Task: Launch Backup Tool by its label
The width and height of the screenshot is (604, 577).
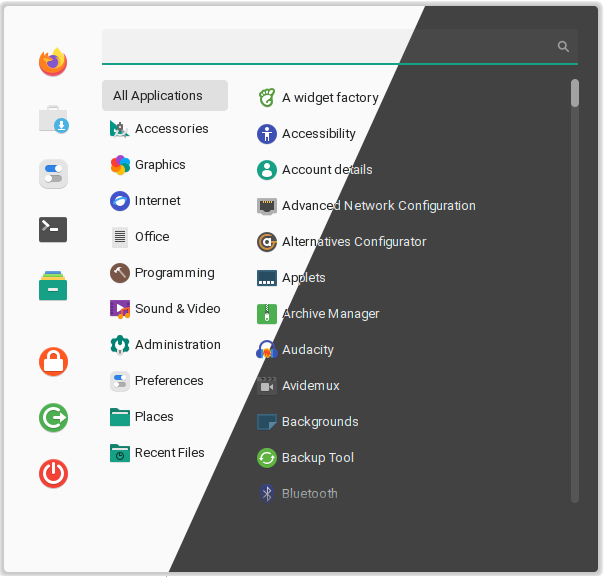Action: (318, 458)
